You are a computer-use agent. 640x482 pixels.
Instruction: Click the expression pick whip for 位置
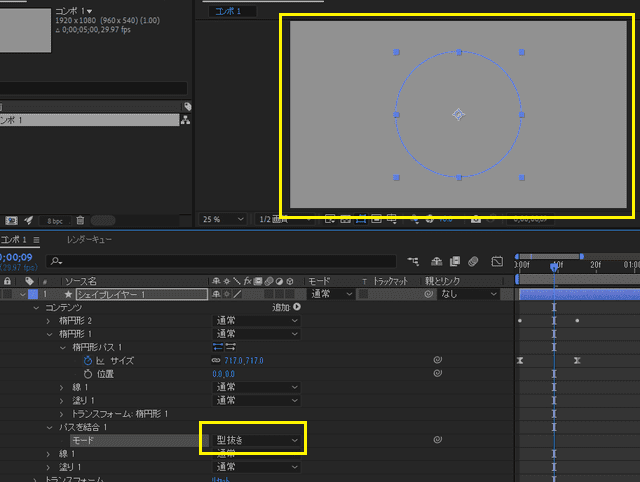pos(438,373)
